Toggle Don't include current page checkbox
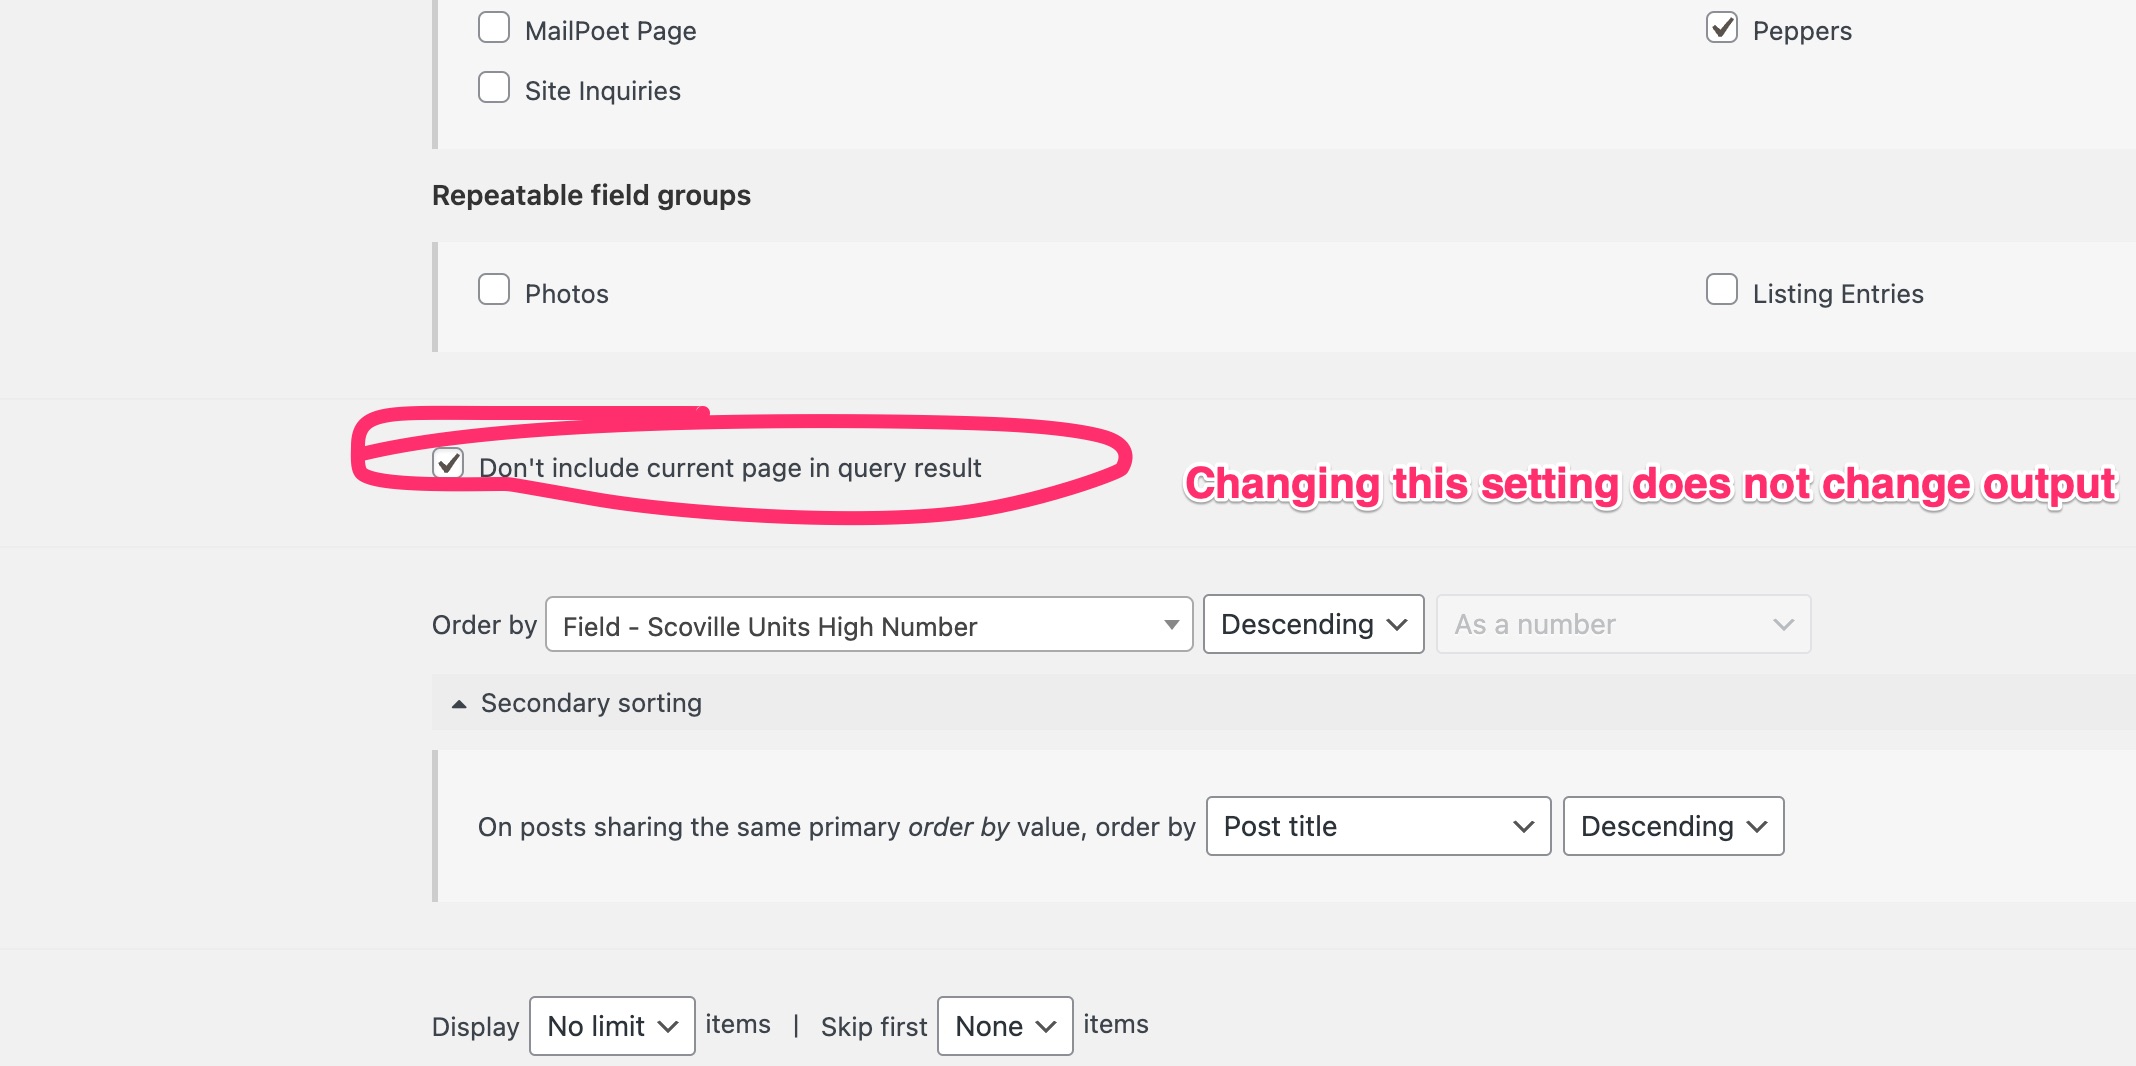Viewport: 2136px width, 1066px height. point(448,463)
